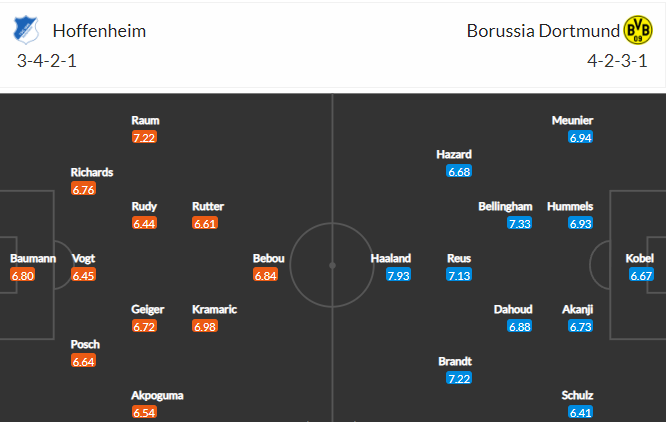Click Reus's 7.13 rating badge
This screenshot has height=422, width=666.
pos(459,276)
